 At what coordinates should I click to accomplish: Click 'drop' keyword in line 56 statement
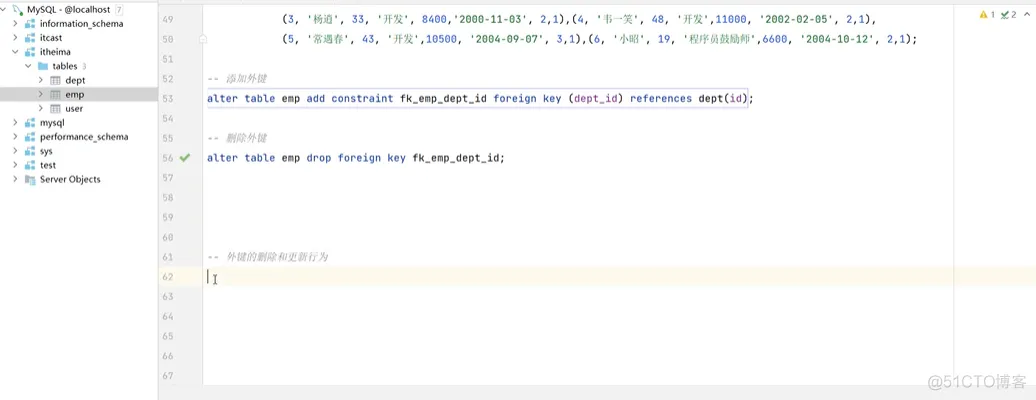[319, 158]
